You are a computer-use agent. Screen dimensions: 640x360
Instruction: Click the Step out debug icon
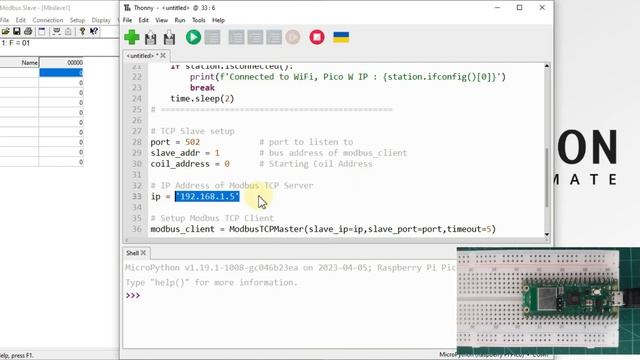pyautogui.click(x=274, y=37)
